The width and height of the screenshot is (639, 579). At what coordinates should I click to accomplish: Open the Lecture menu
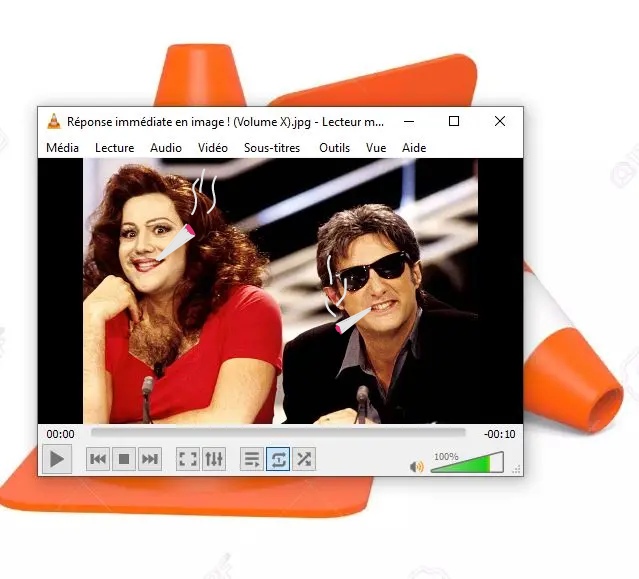(114, 147)
